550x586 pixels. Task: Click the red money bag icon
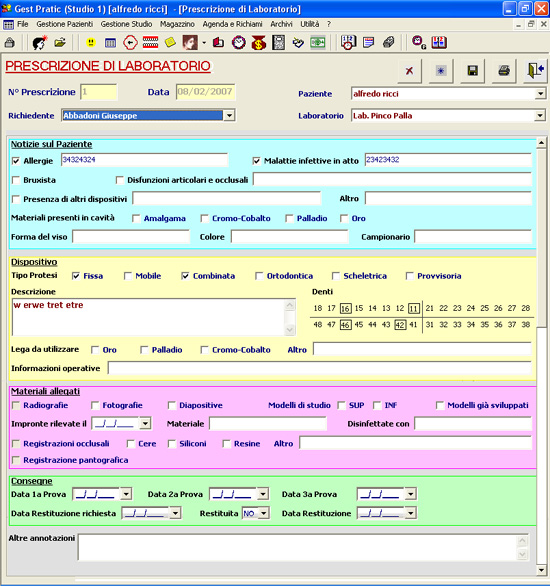point(259,43)
